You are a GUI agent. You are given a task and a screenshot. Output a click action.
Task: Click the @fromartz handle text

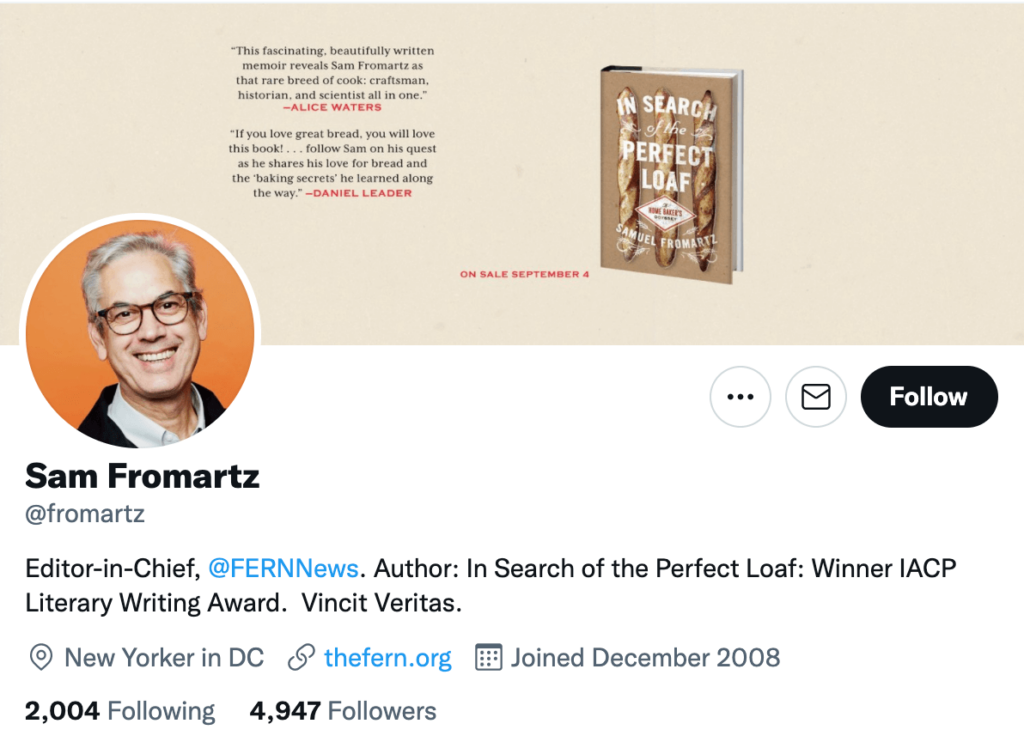click(85, 515)
